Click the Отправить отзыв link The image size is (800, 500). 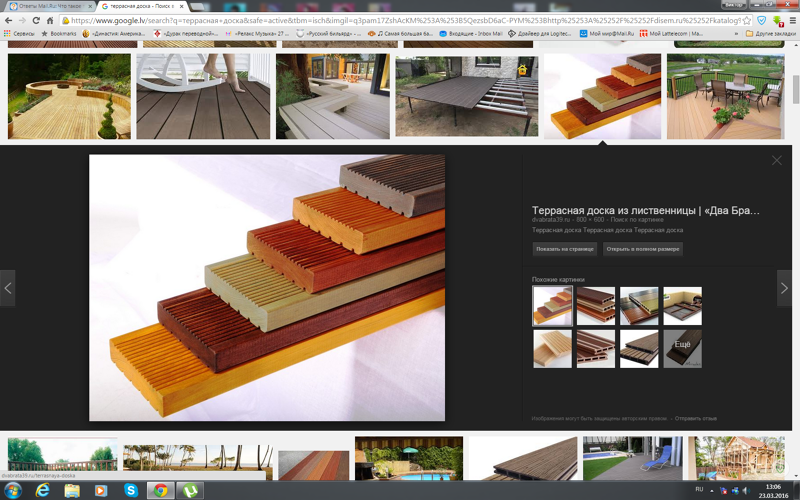tap(695, 418)
